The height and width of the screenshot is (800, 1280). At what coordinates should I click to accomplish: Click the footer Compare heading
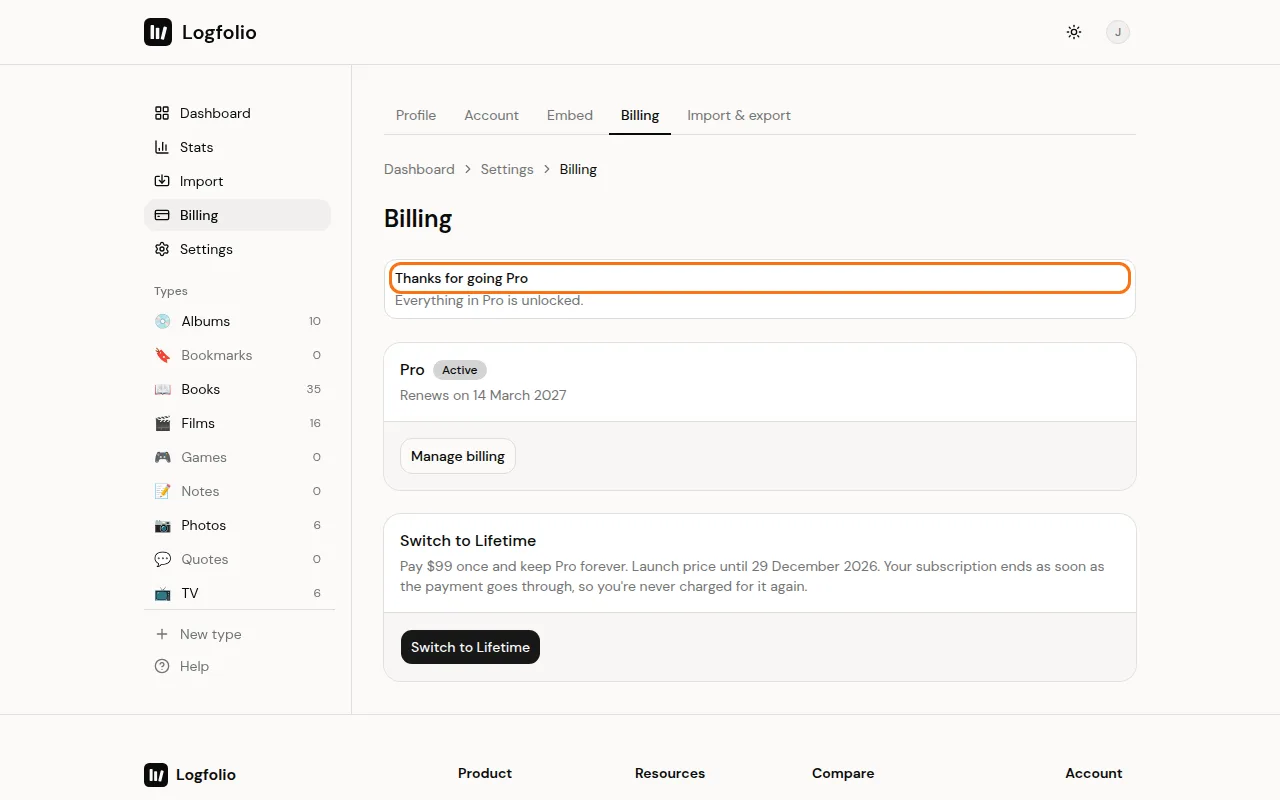[843, 773]
